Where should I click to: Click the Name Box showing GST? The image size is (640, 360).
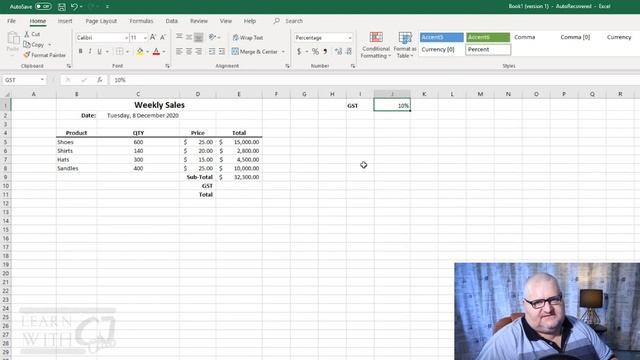(x=24, y=80)
